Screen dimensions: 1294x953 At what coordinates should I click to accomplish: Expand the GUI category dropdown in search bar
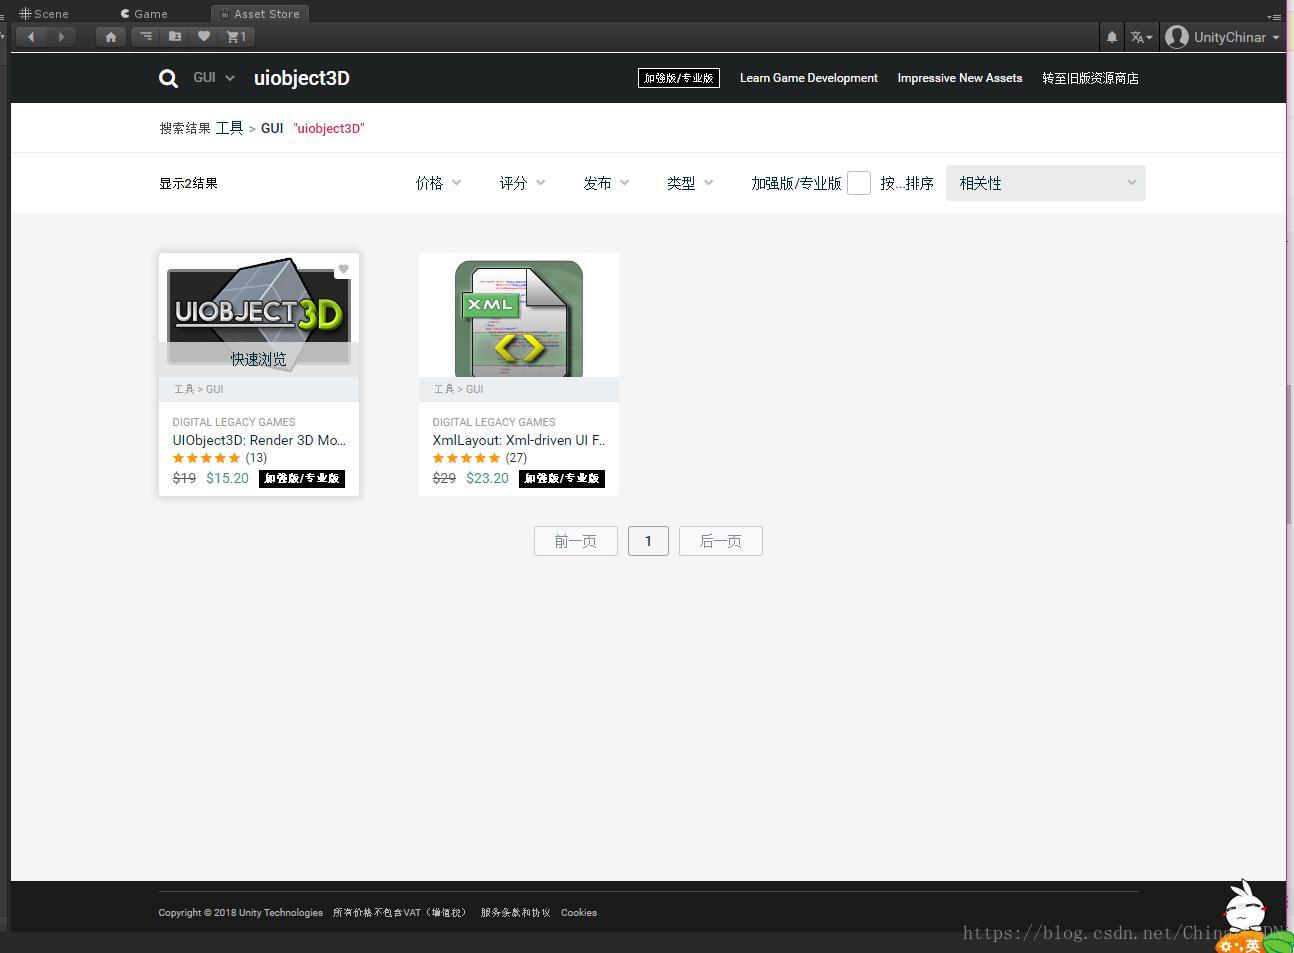tap(214, 78)
